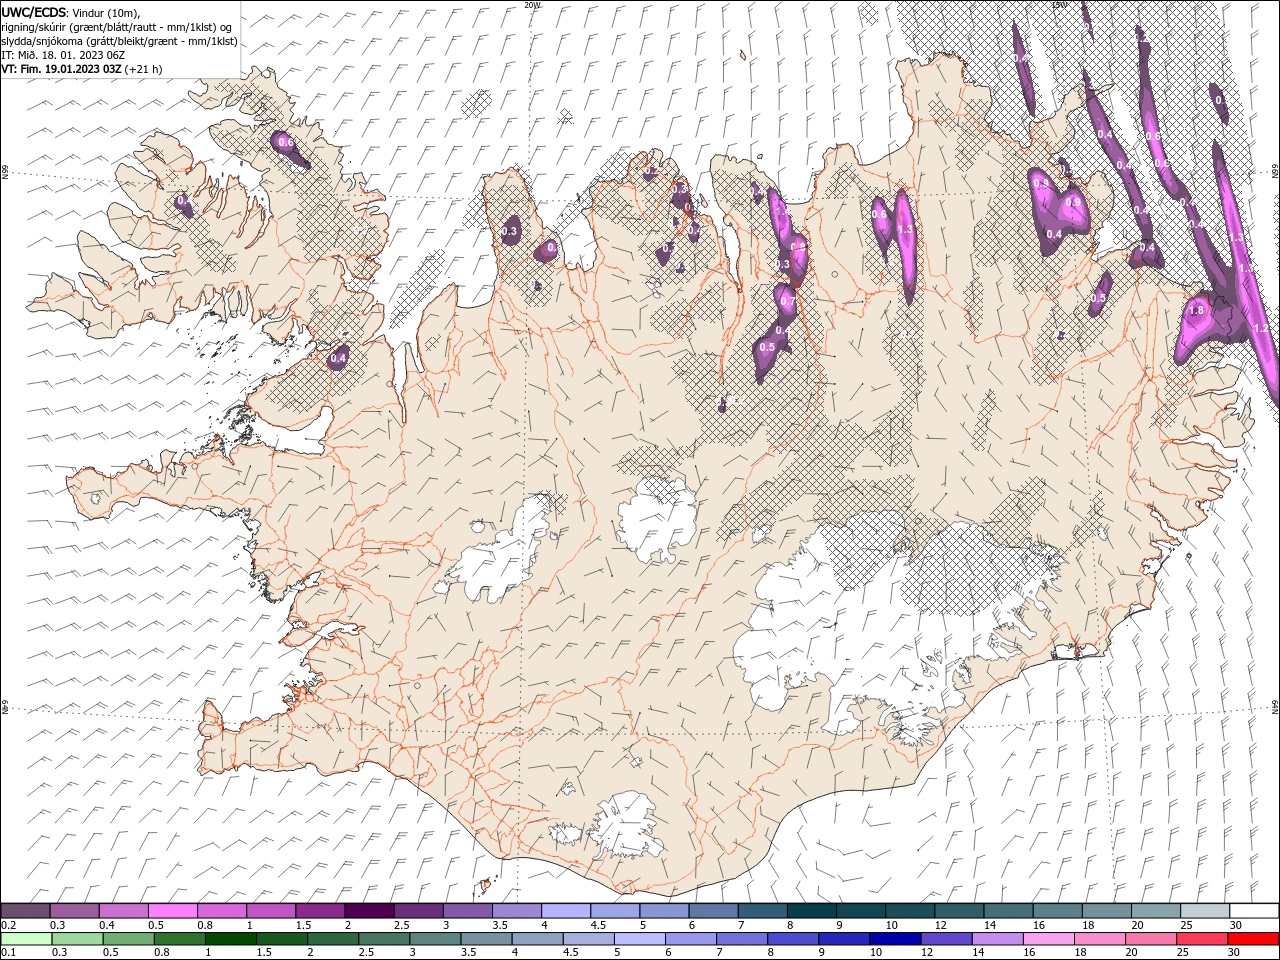Pick the pale grey upper swatch between 25 and 30
The width and height of the screenshot is (1280, 960).
click(1206, 911)
